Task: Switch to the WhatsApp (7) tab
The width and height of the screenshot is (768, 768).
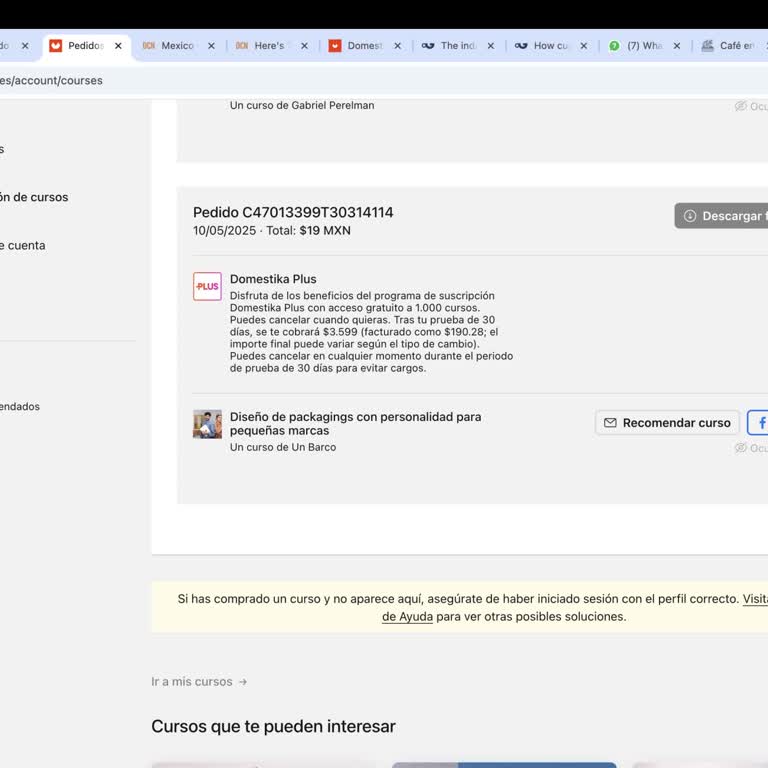Action: point(644,46)
